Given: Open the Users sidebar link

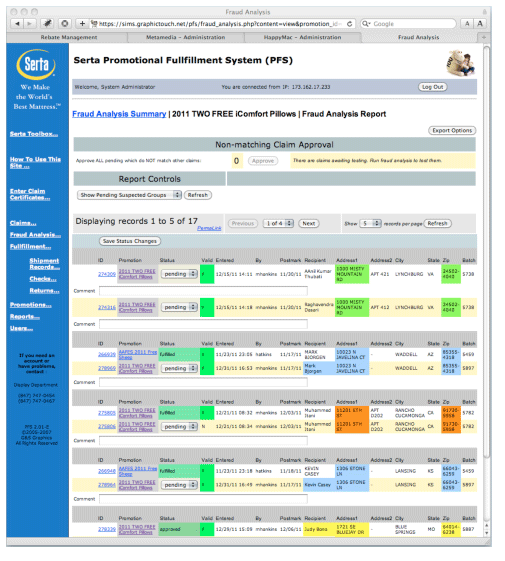Looking at the screenshot, I should [x=21, y=328].
